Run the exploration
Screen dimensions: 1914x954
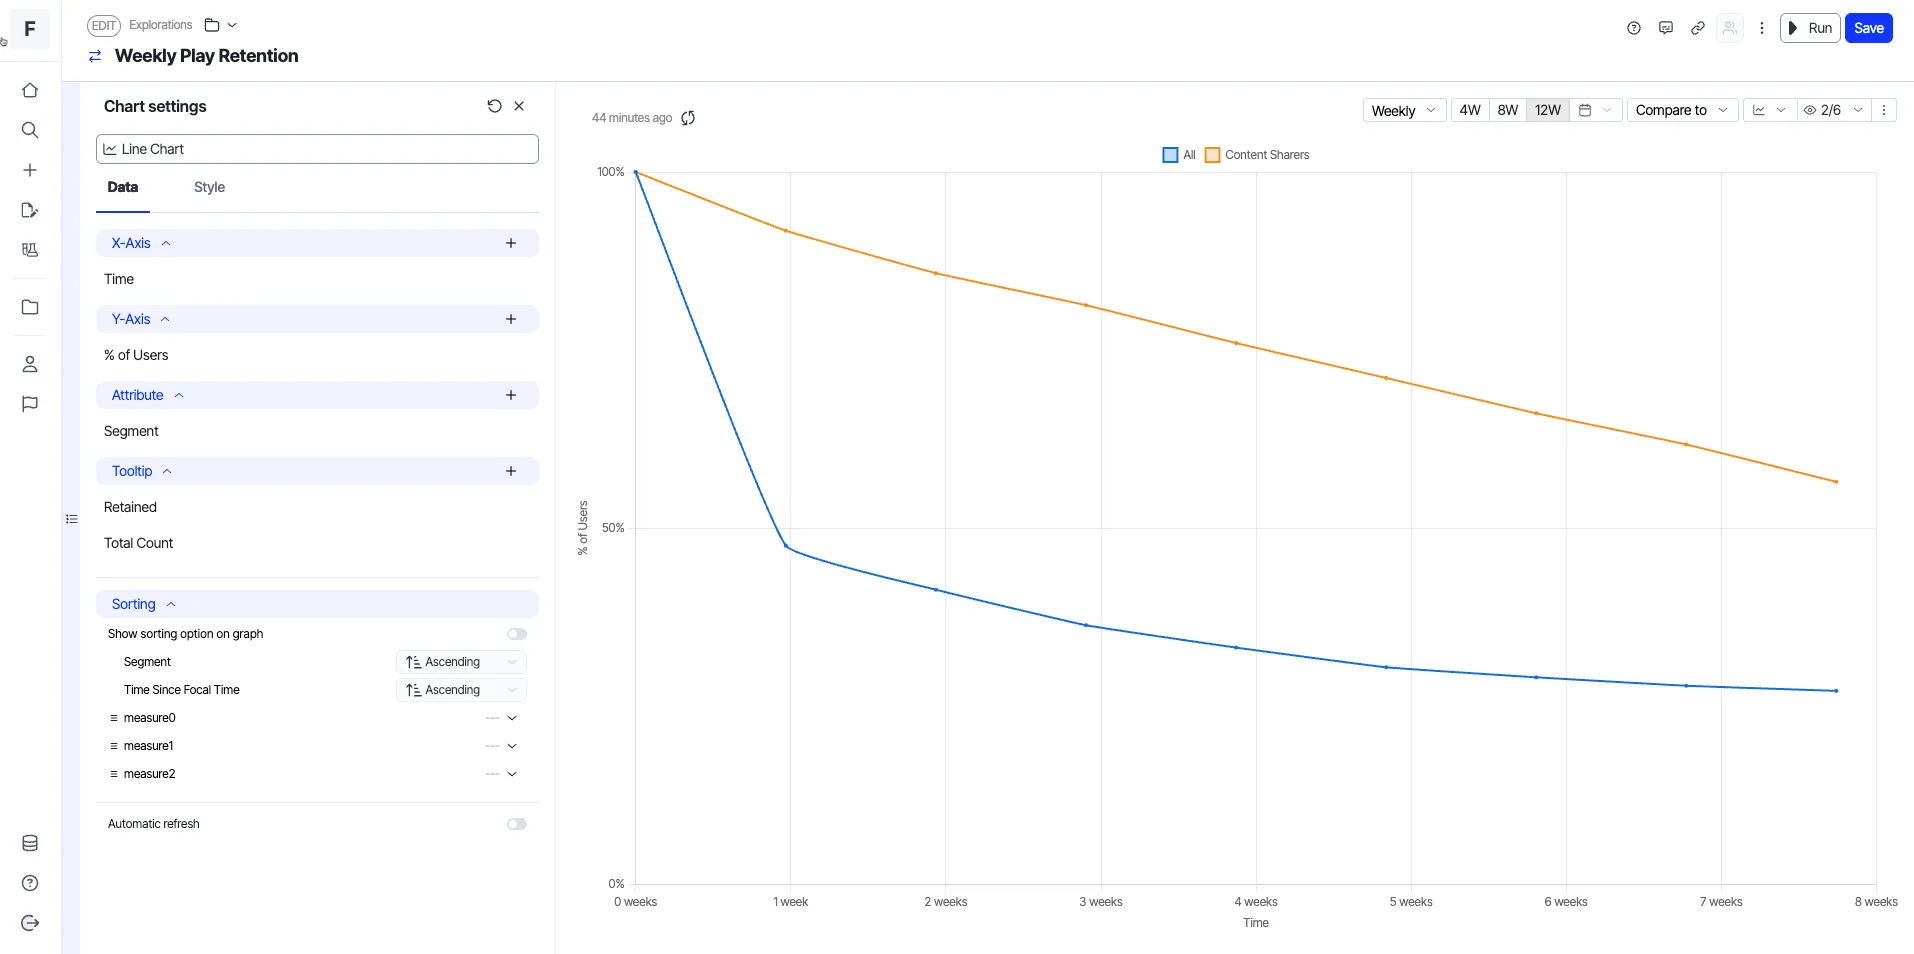[1810, 28]
